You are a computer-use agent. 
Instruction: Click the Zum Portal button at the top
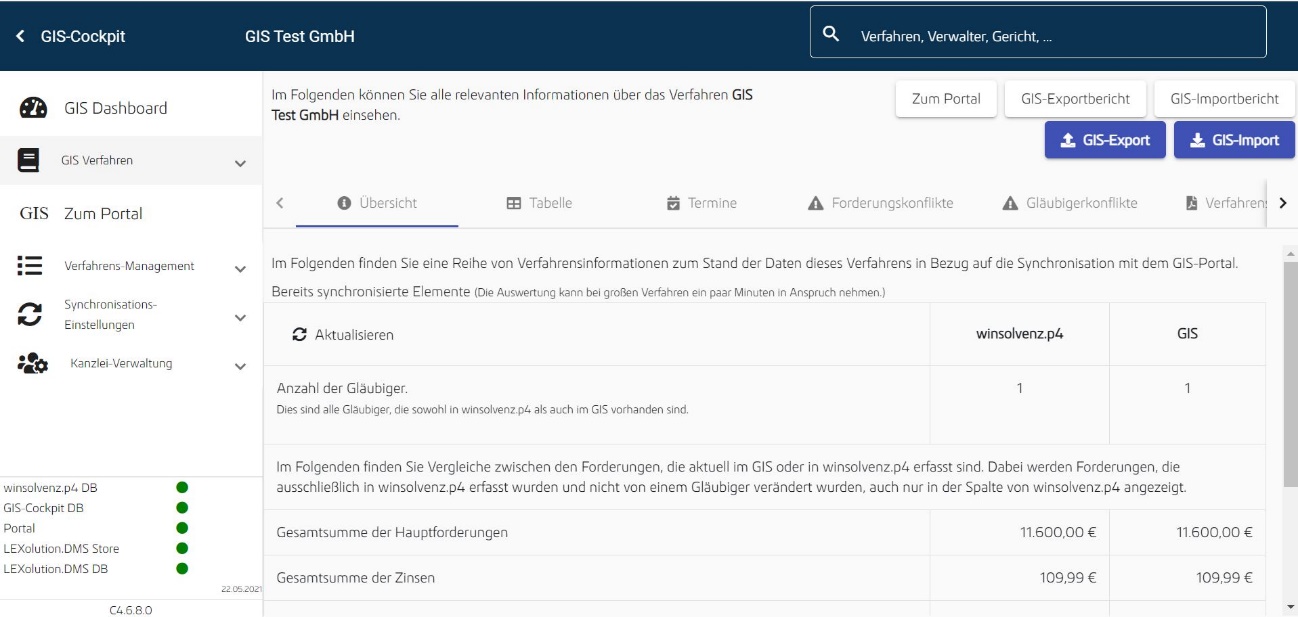[x=946, y=99]
